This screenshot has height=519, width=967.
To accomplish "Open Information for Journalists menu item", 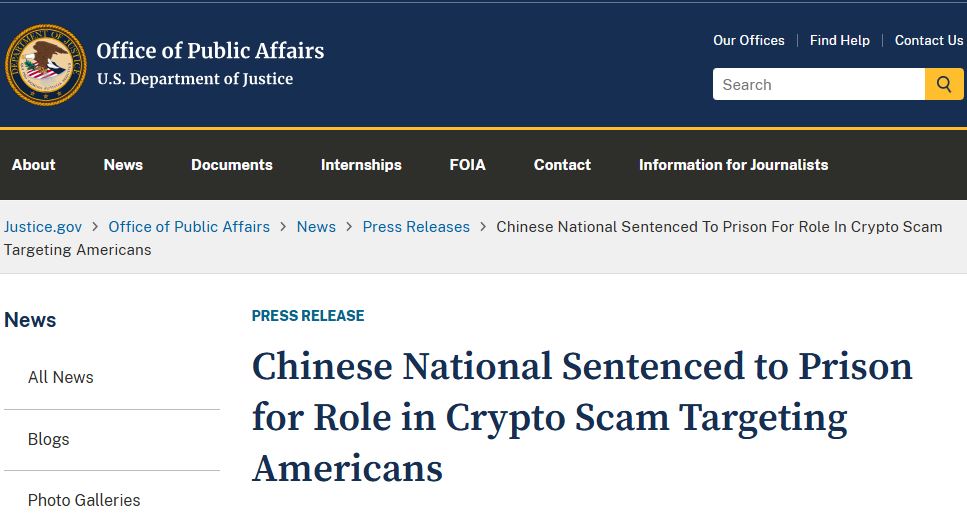I will [x=733, y=165].
